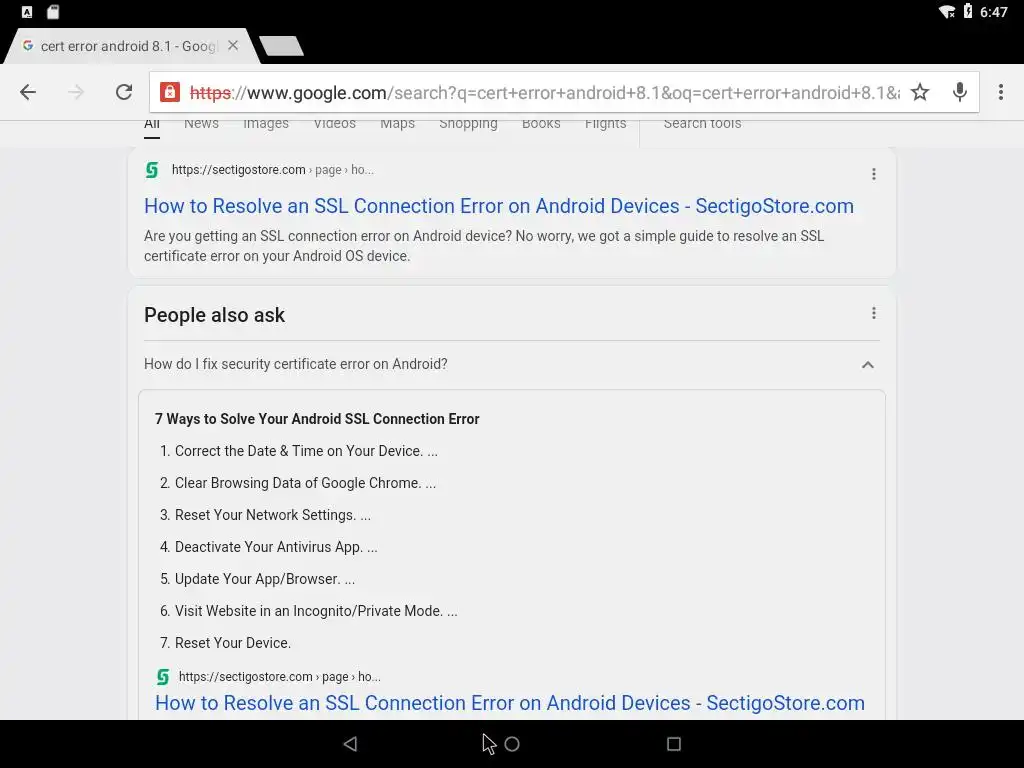Click the top result snippet about SSL connection error

484,246
